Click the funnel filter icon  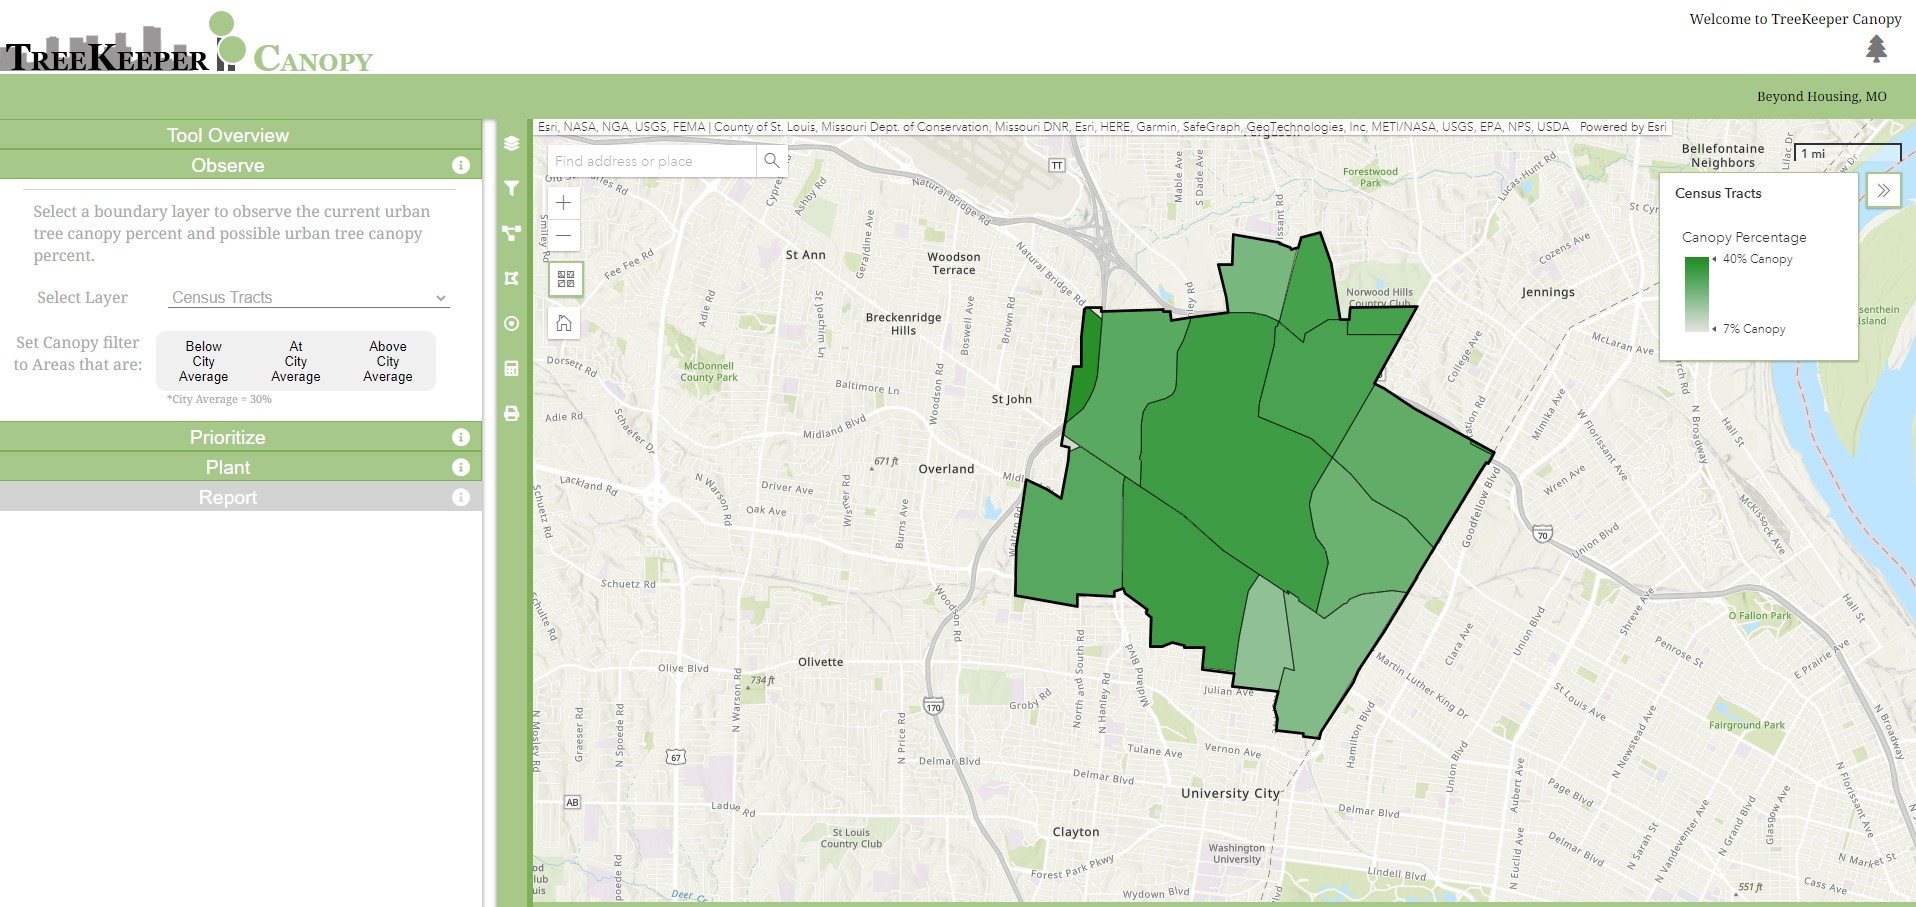pos(512,188)
